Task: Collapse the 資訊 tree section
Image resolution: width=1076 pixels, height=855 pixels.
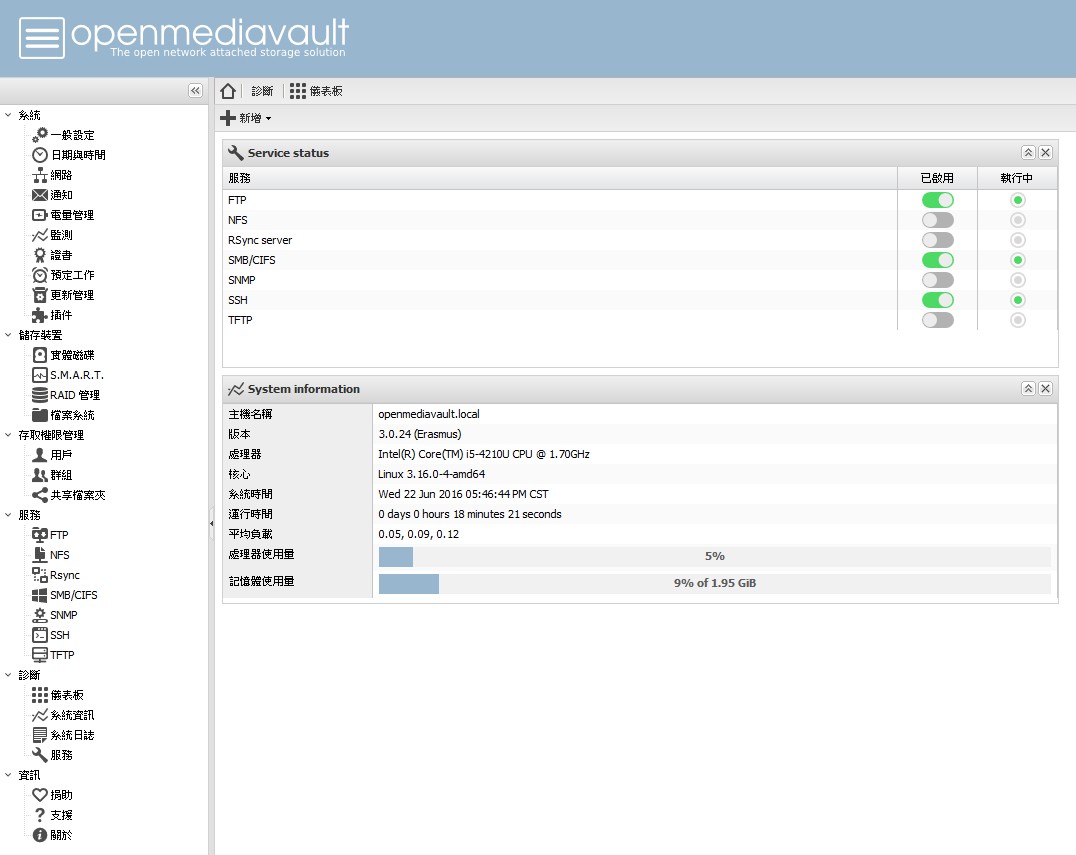Action: (8, 775)
